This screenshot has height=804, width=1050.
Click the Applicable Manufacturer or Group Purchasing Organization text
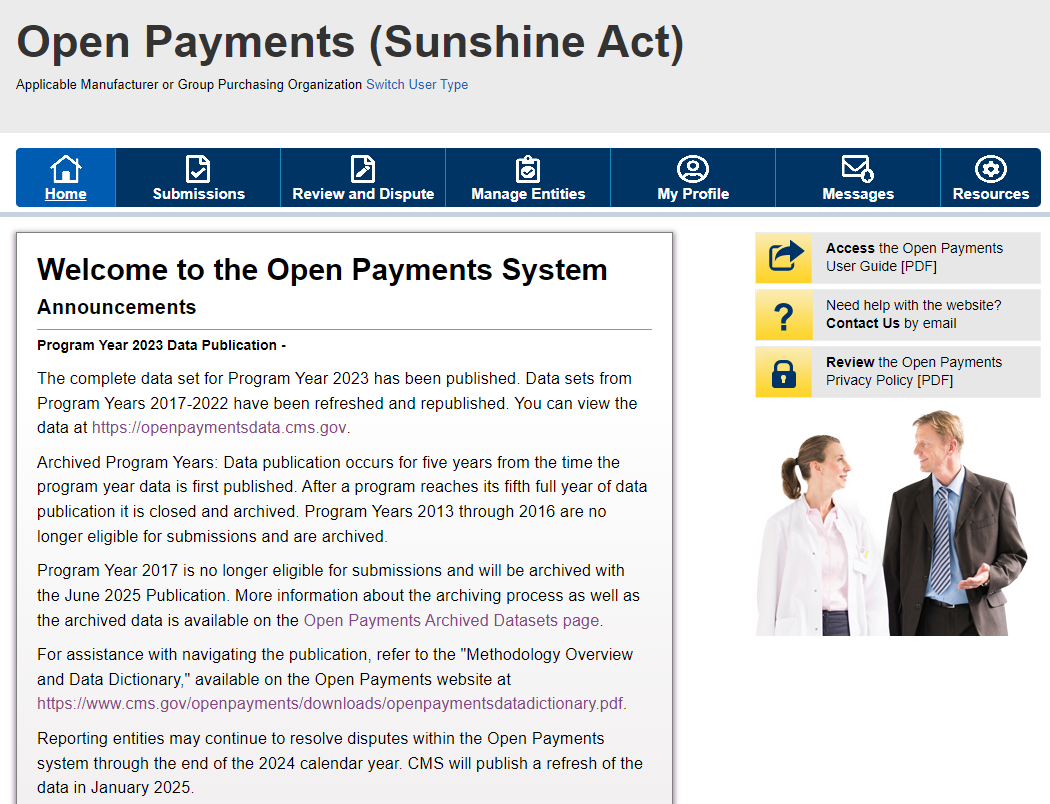189,85
